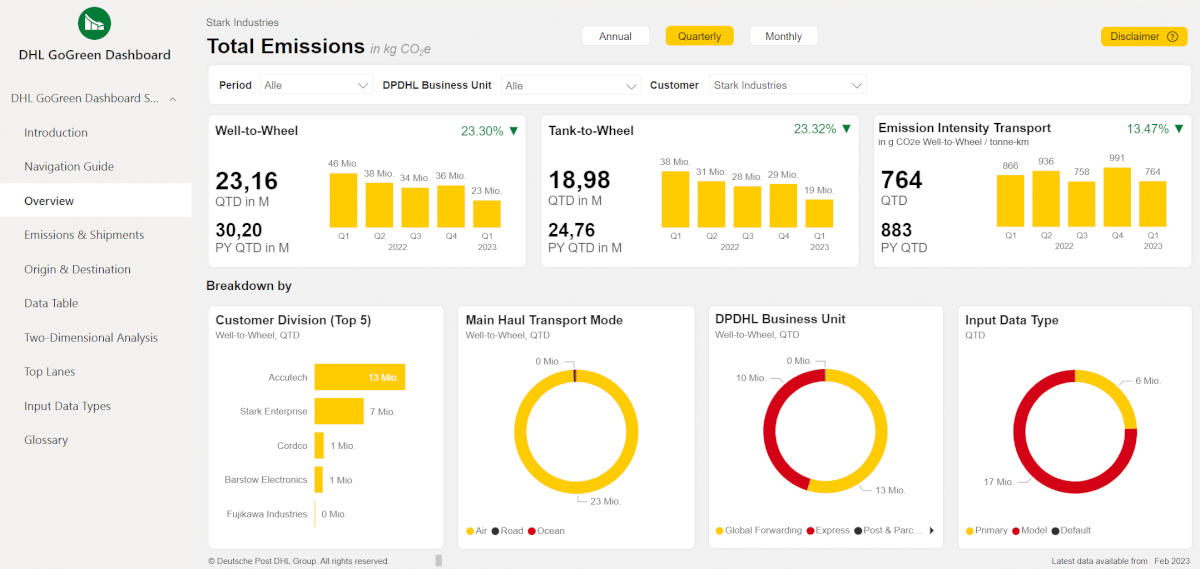Click the Disclaimer button
This screenshot has width=1200, height=569.
(1143, 37)
